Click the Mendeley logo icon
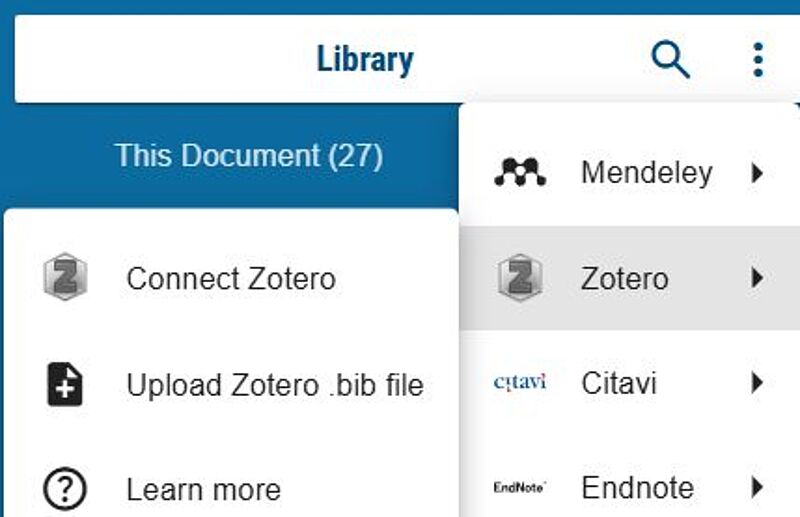 coord(520,173)
